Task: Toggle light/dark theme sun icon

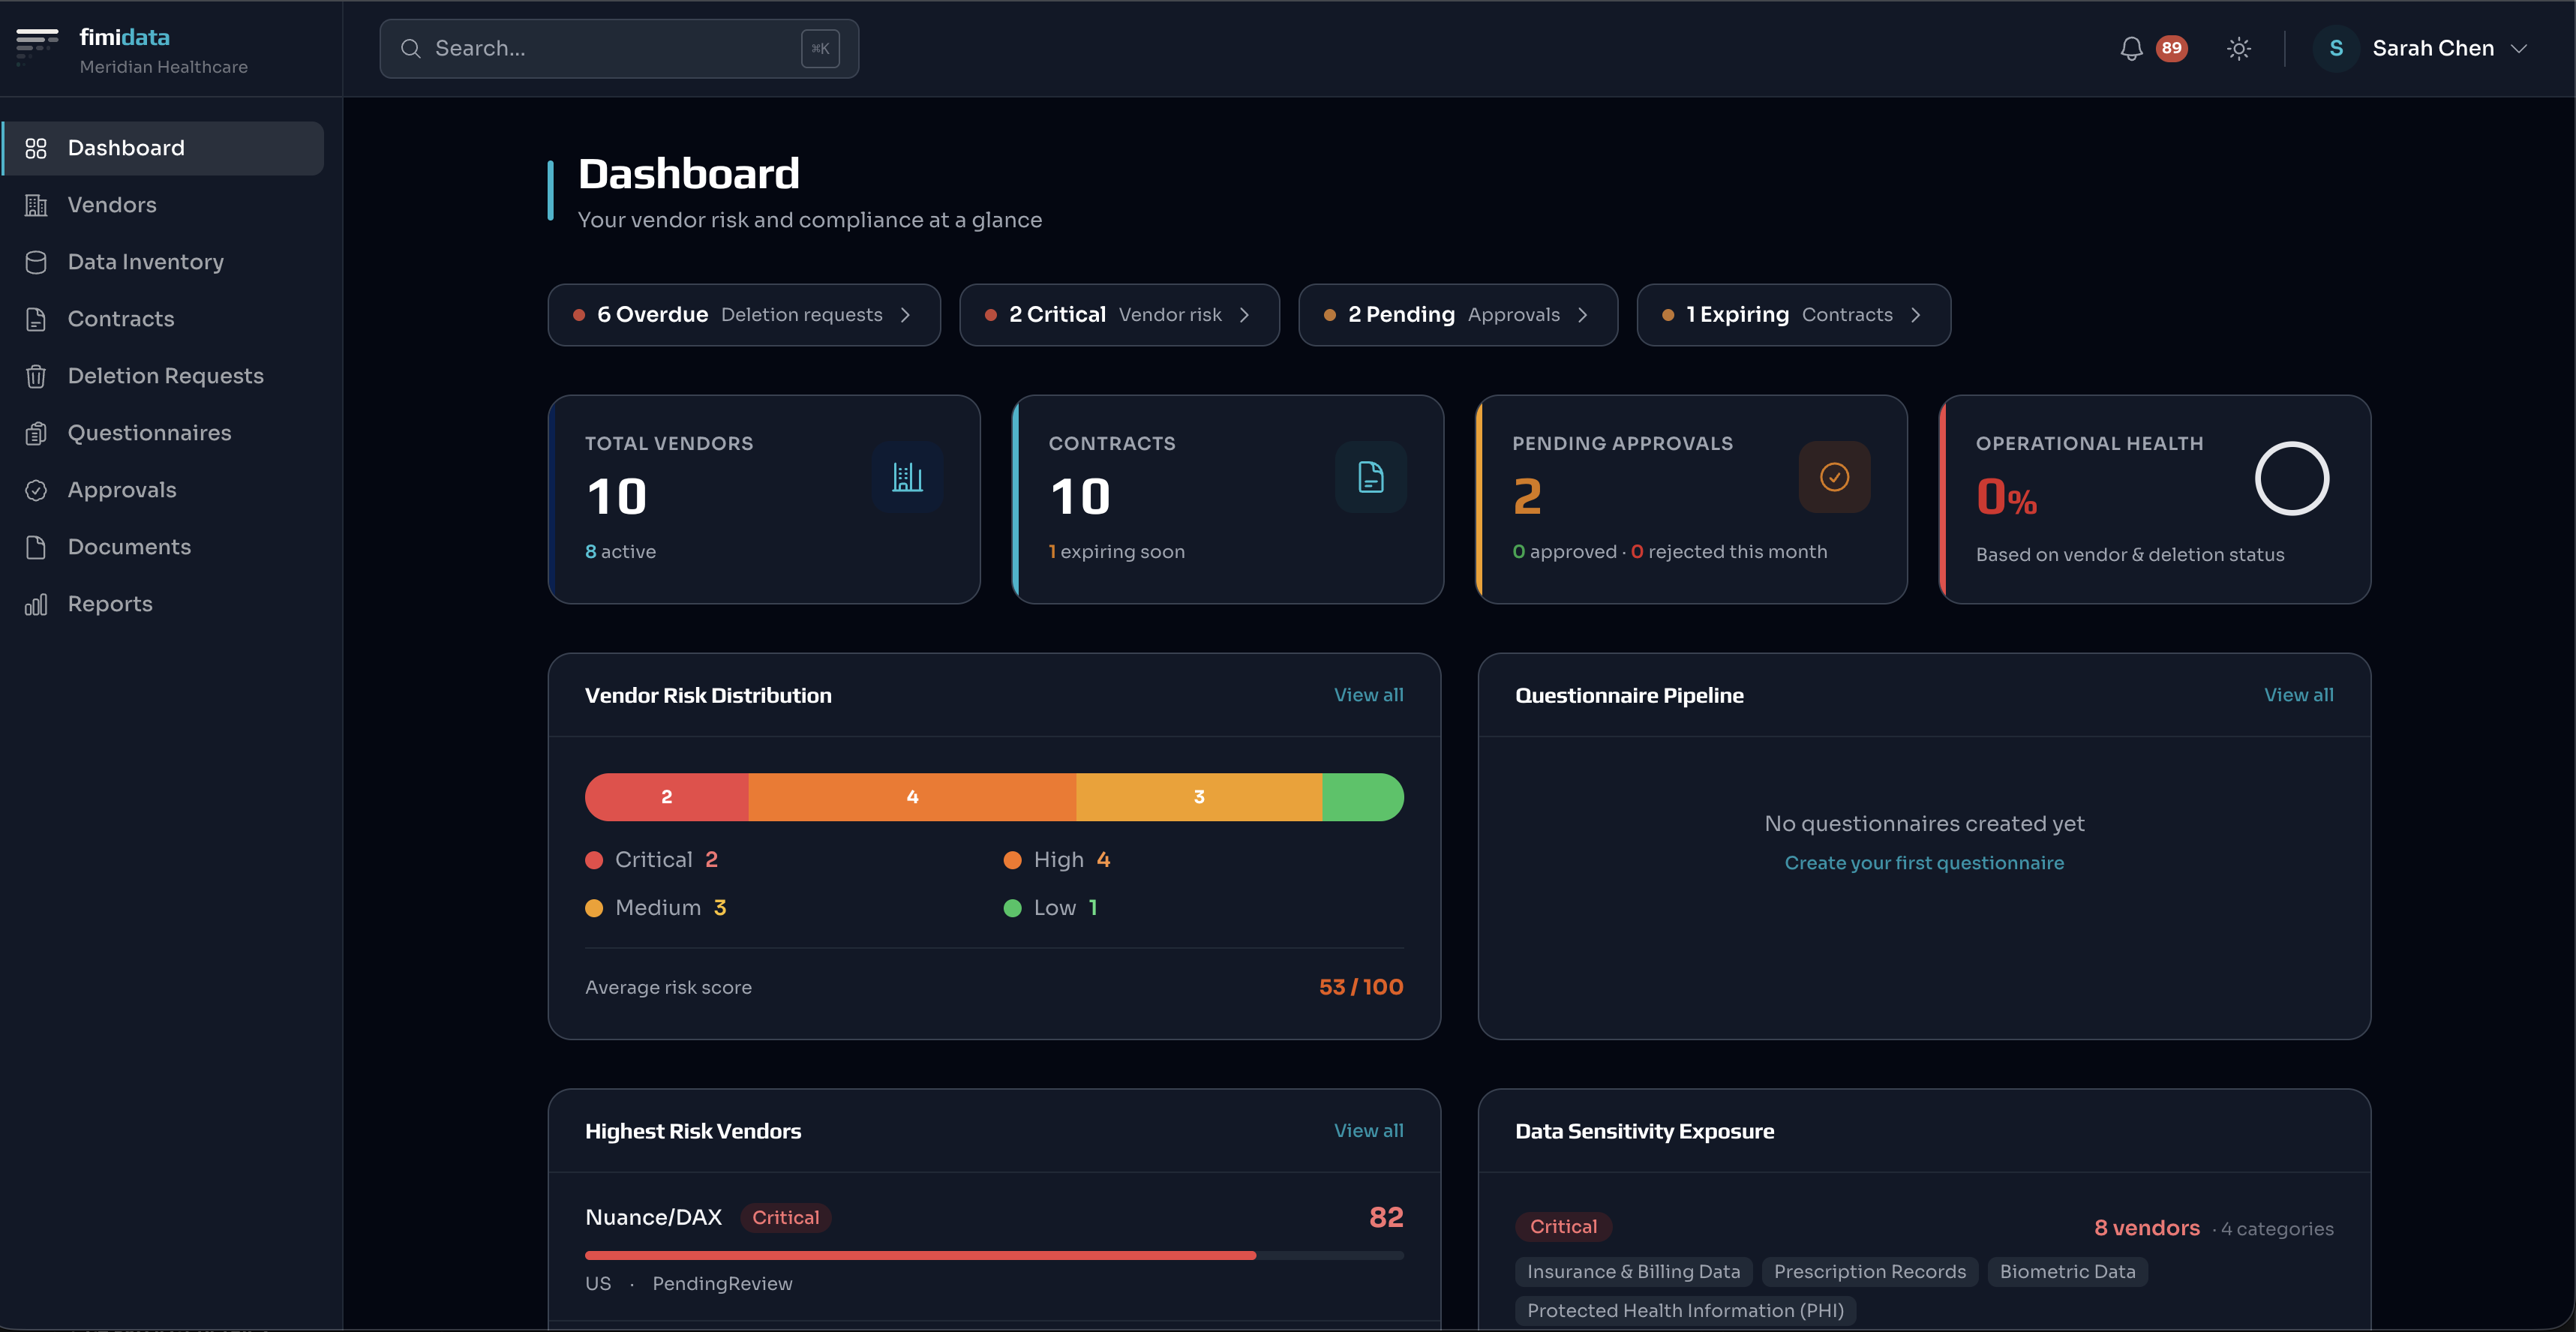Action: point(2239,48)
